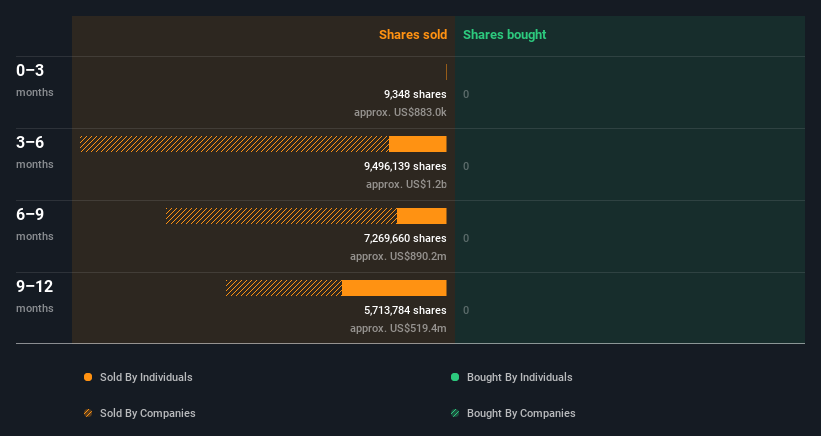Select the 6–9 months row label
Image resolution: width=821 pixels, height=436 pixels.
pos(35,225)
